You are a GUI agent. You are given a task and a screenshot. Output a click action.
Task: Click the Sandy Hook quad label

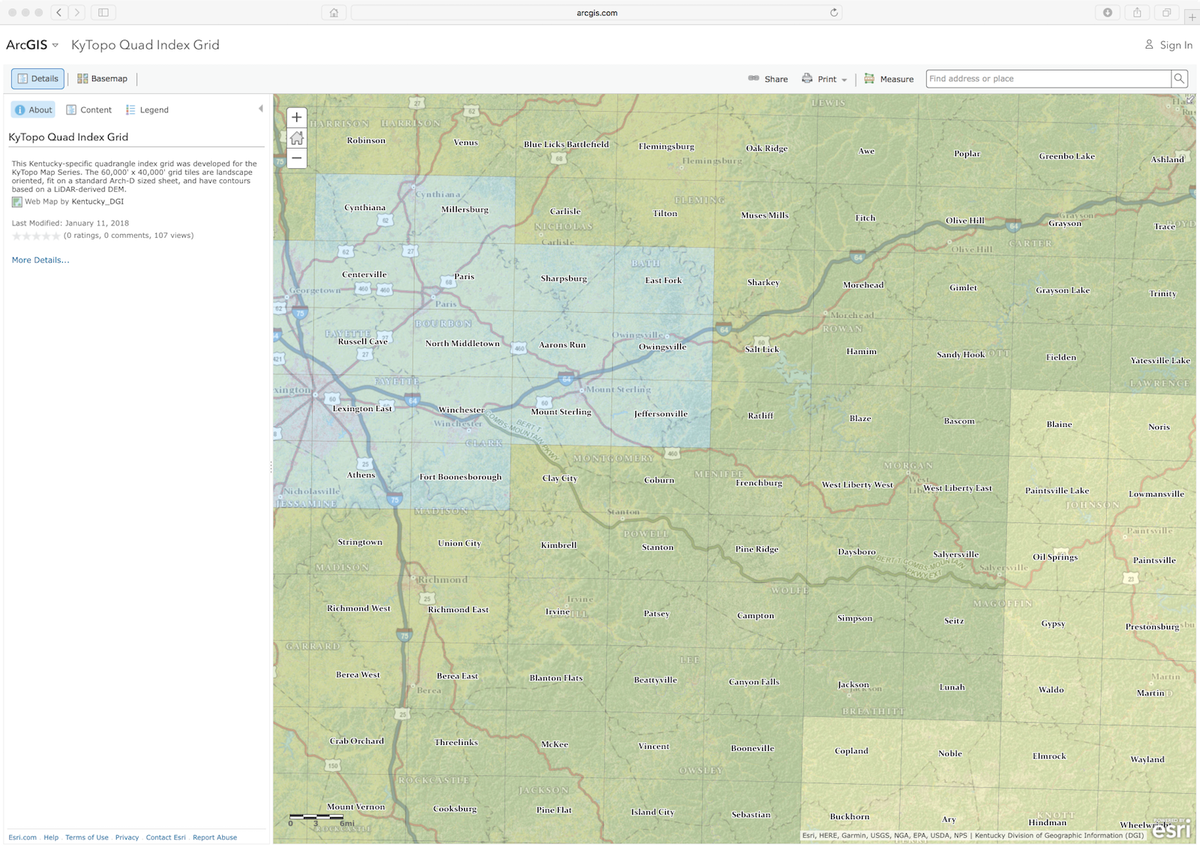coord(960,355)
